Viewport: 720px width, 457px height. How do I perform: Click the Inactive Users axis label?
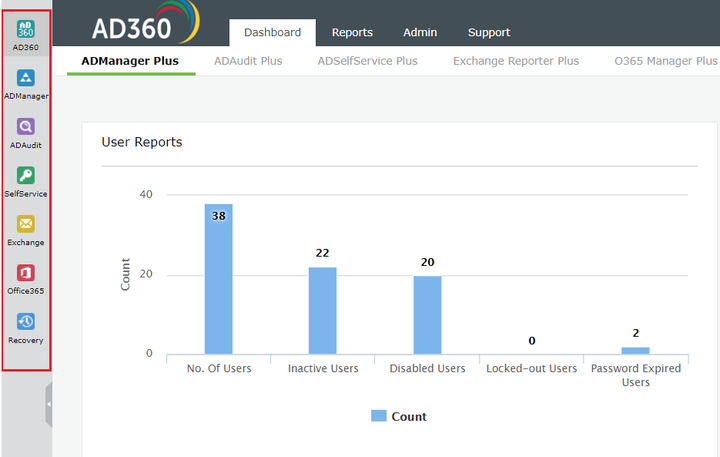323,368
